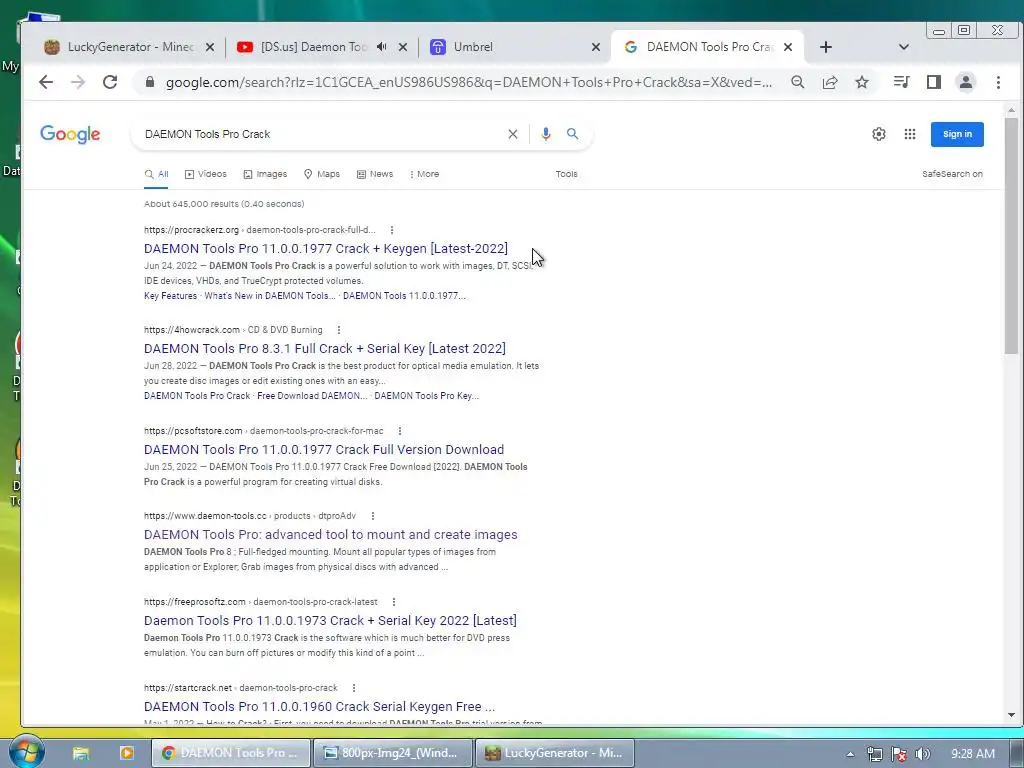Viewport: 1024px width, 768px height.
Task: Click the Google logo
Action: pos(70,134)
